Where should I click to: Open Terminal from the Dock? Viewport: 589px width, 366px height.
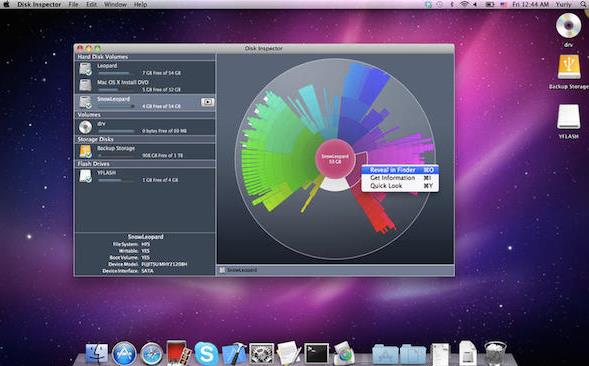pyautogui.click(x=316, y=354)
